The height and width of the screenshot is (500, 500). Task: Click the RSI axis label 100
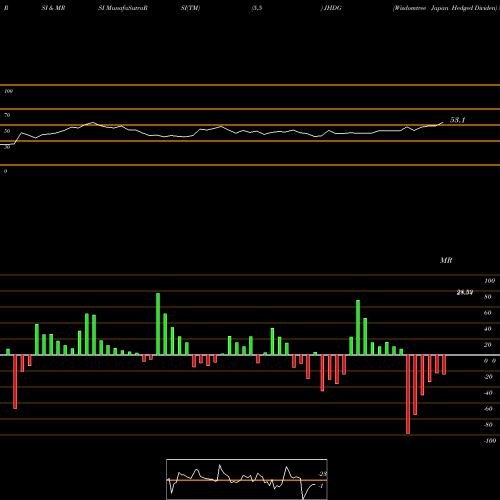[8, 91]
